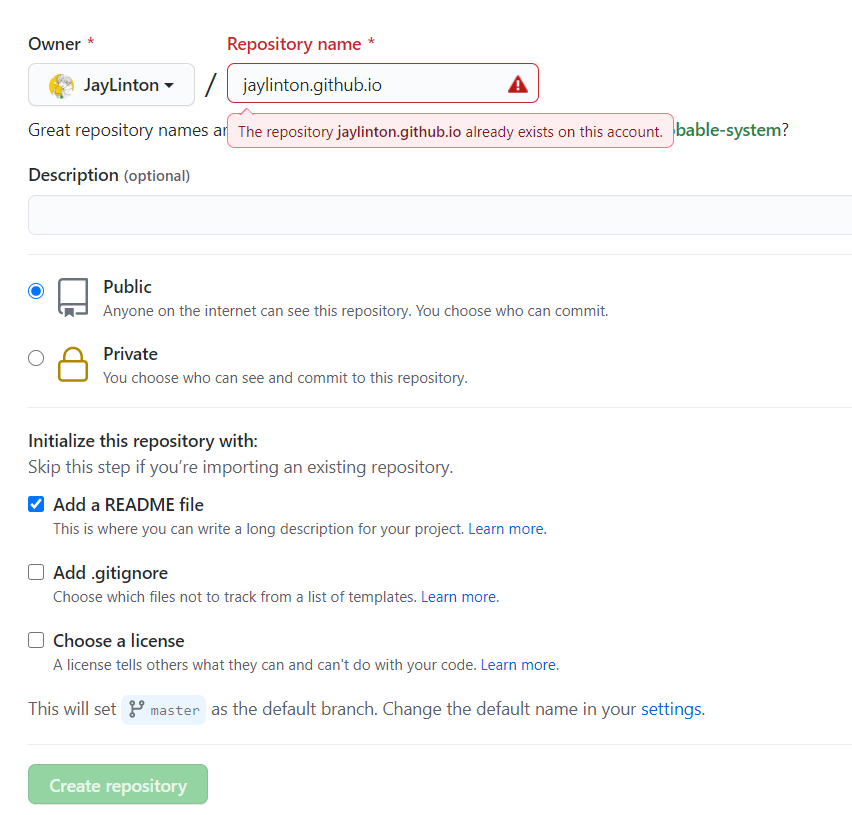Enable the Add .gitignore checkbox
Viewport: 852px width, 815px height.
36,572
